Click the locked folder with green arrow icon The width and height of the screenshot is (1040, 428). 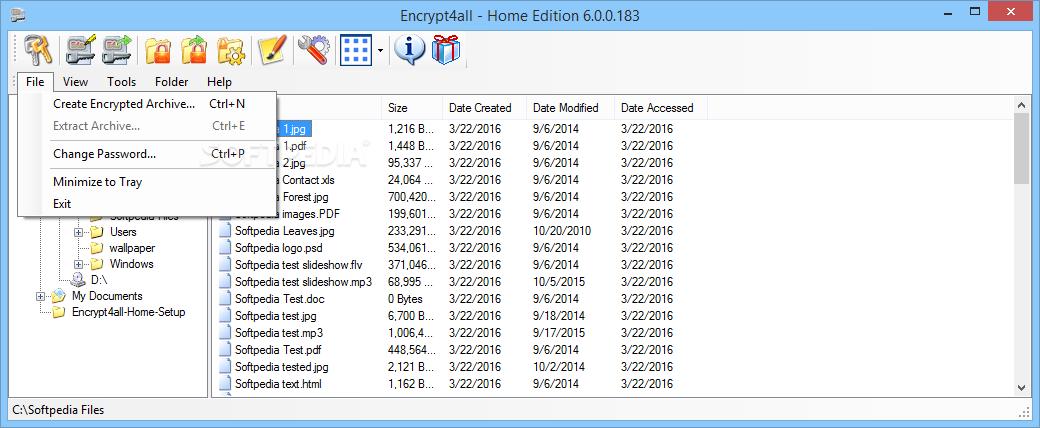[194, 50]
